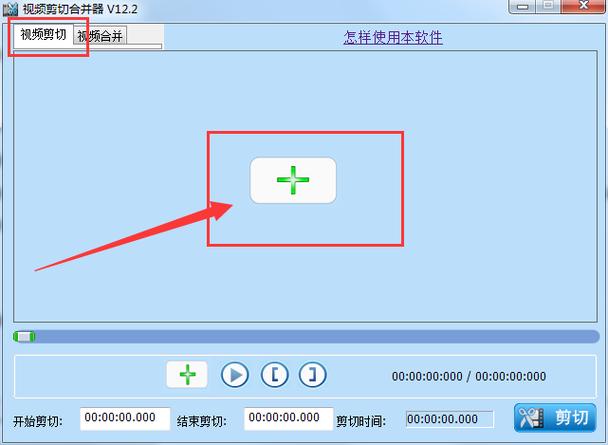608x445 pixels.
Task: Focus the 开始剪切 start time field
Action: [x=125, y=419]
